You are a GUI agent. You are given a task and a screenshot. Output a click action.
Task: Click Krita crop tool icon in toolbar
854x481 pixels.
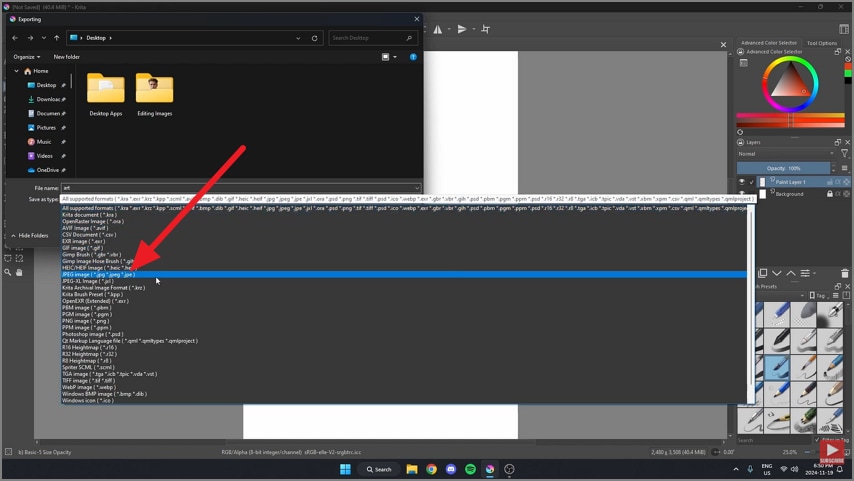[x=486, y=29]
